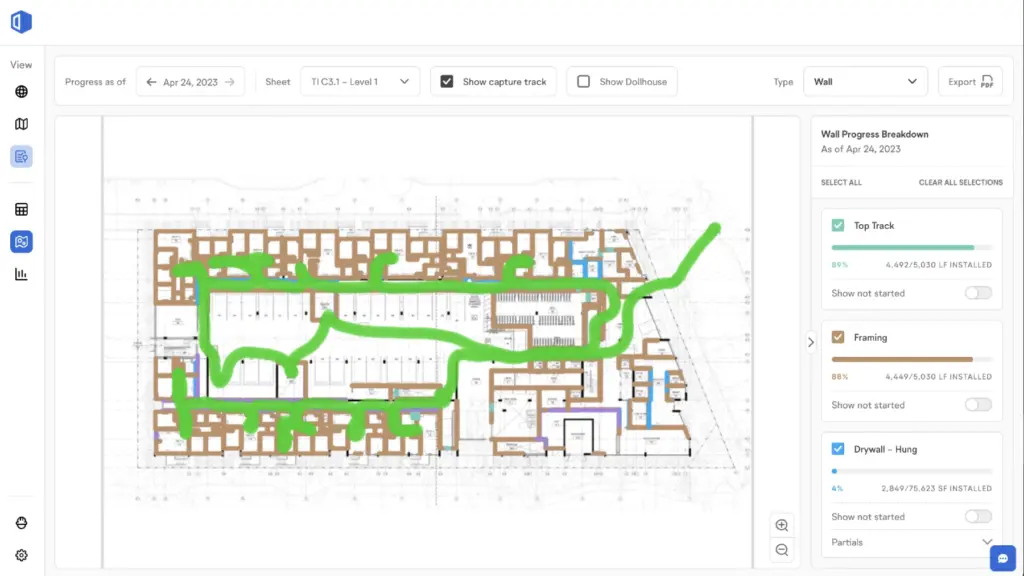Zoom in on the floor plan
The image size is (1024, 576).
click(782, 525)
